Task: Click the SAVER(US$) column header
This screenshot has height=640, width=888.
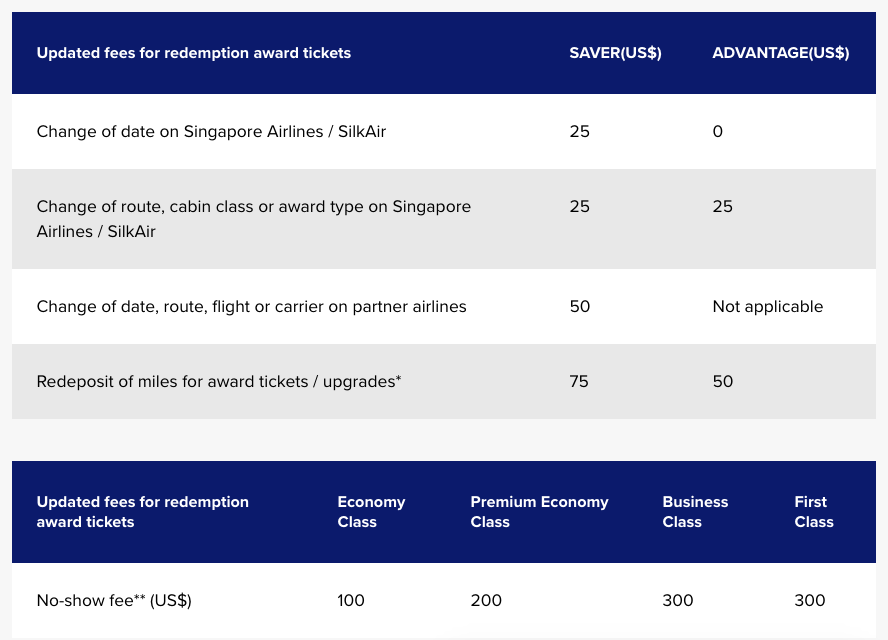Action: click(615, 53)
